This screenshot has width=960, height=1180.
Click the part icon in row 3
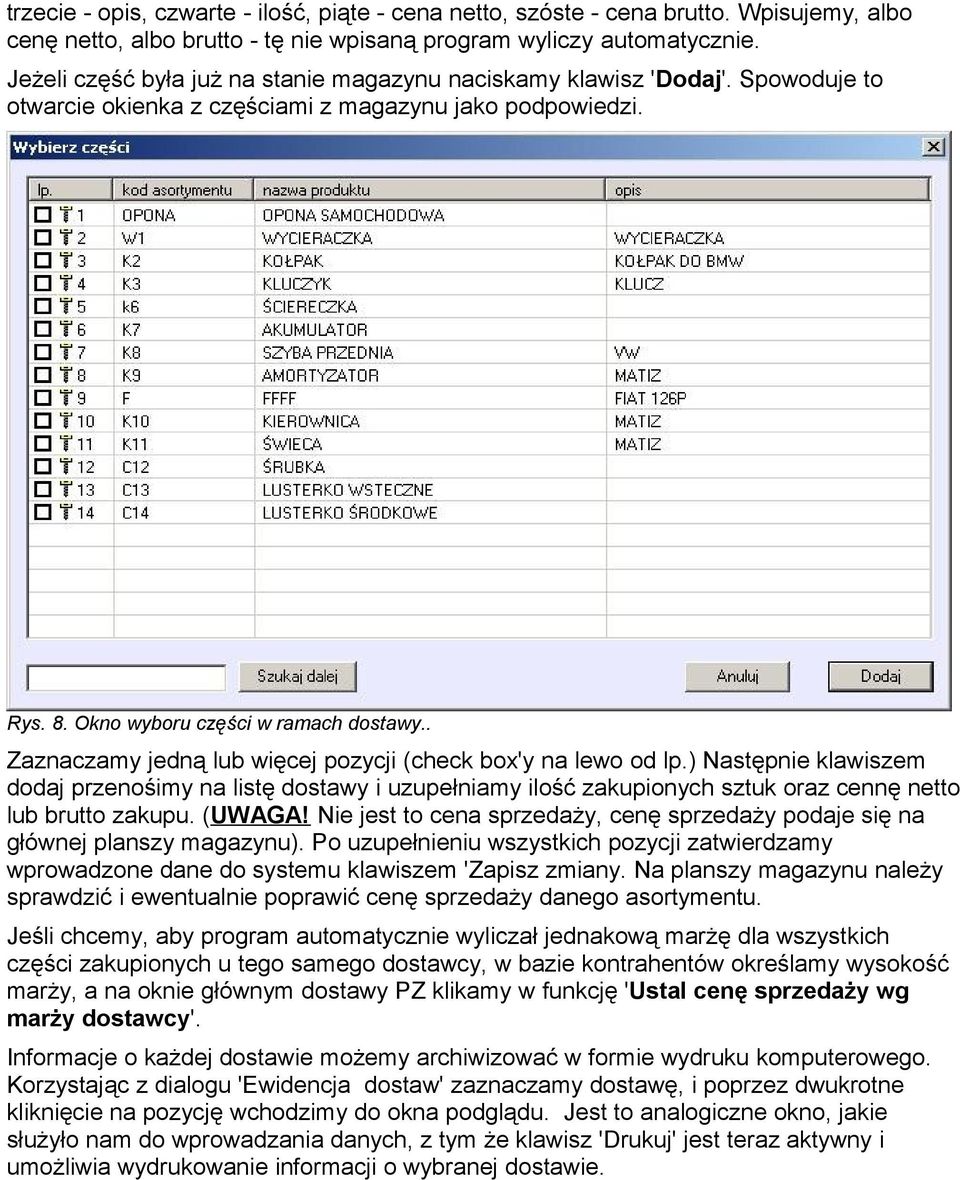(x=66, y=261)
